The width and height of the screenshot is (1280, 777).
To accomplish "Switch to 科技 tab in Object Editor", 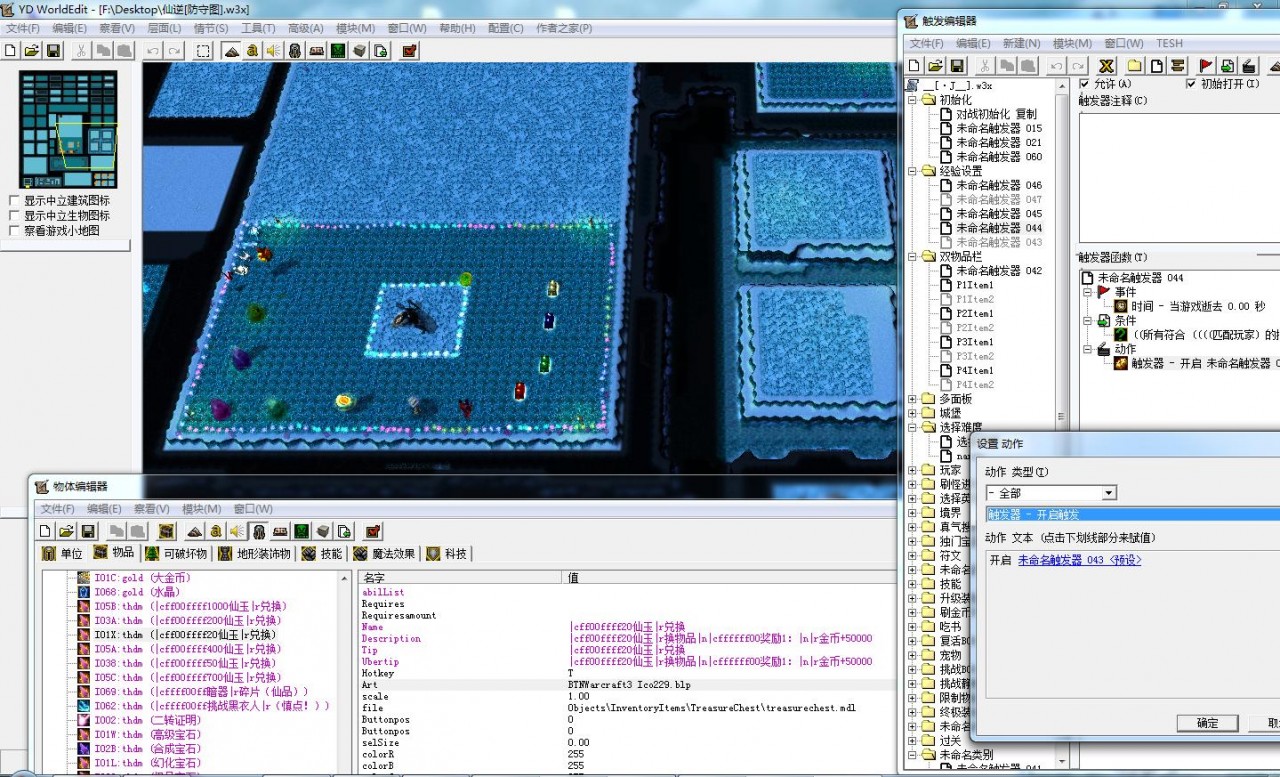I will 447,553.
